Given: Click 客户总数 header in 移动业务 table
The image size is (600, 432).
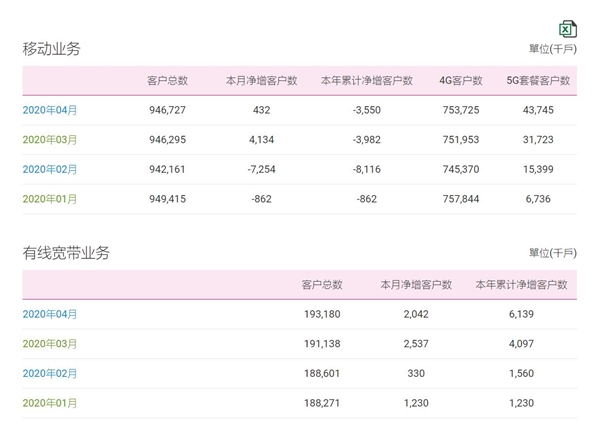Looking at the screenshot, I should pyautogui.click(x=167, y=81).
